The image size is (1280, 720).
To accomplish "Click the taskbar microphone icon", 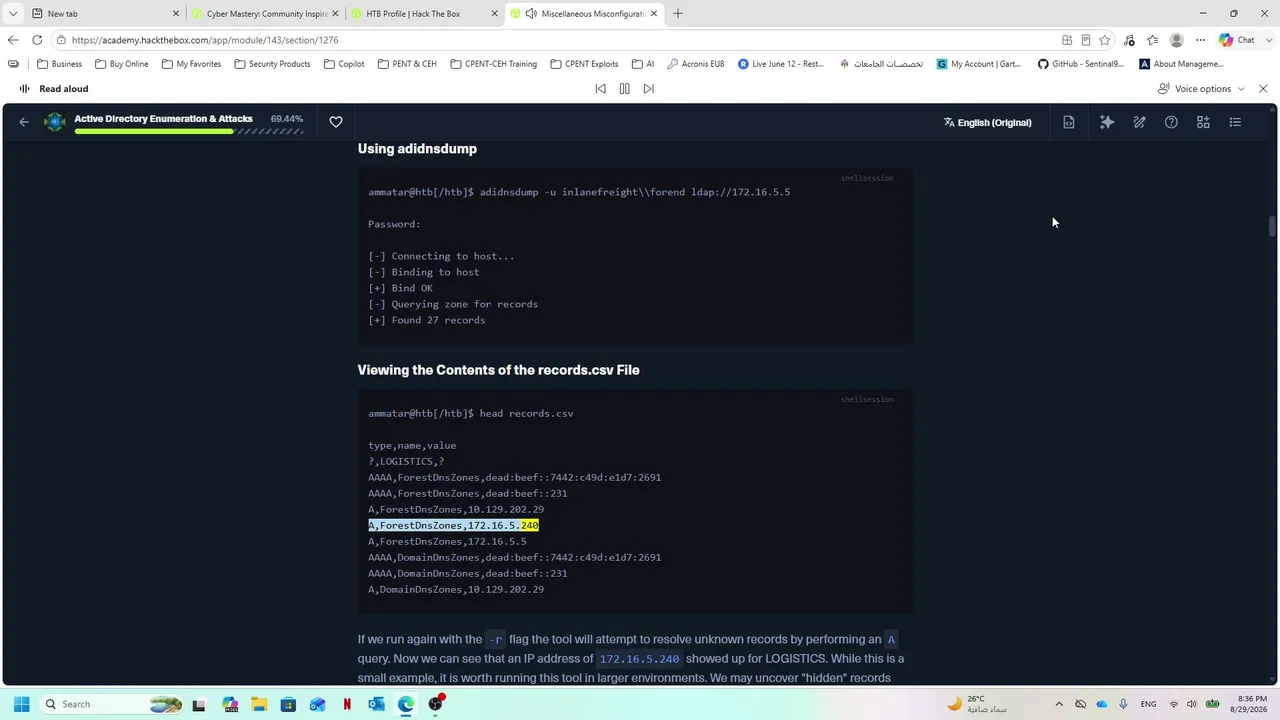I will 1124,704.
